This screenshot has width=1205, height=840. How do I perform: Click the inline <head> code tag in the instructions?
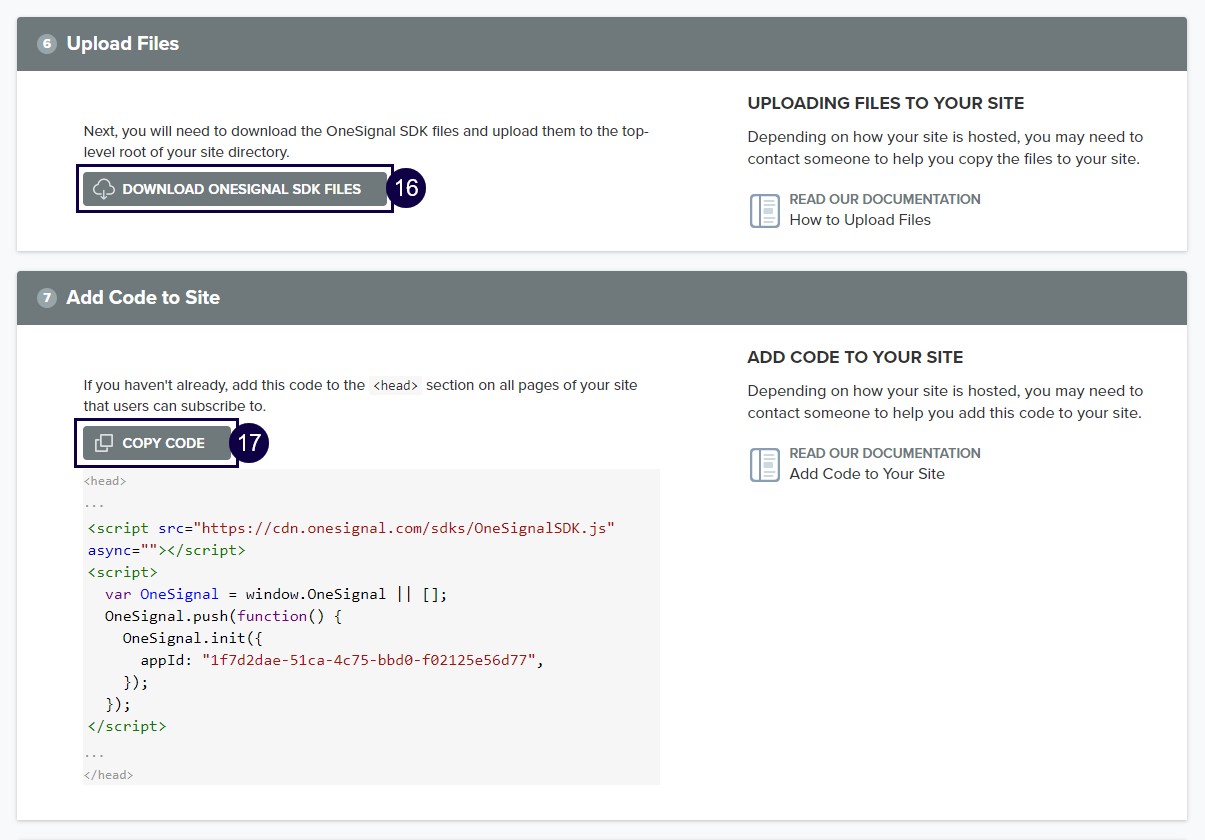(x=395, y=386)
